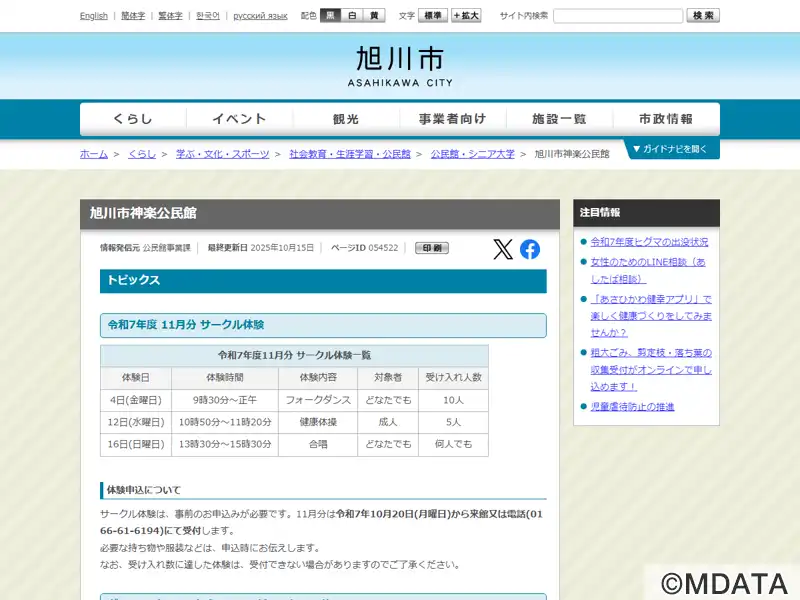This screenshot has width=800, height=600.
Task: Open 令和7年度ヒグマの出没状況 link
Action: pos(649,242)
